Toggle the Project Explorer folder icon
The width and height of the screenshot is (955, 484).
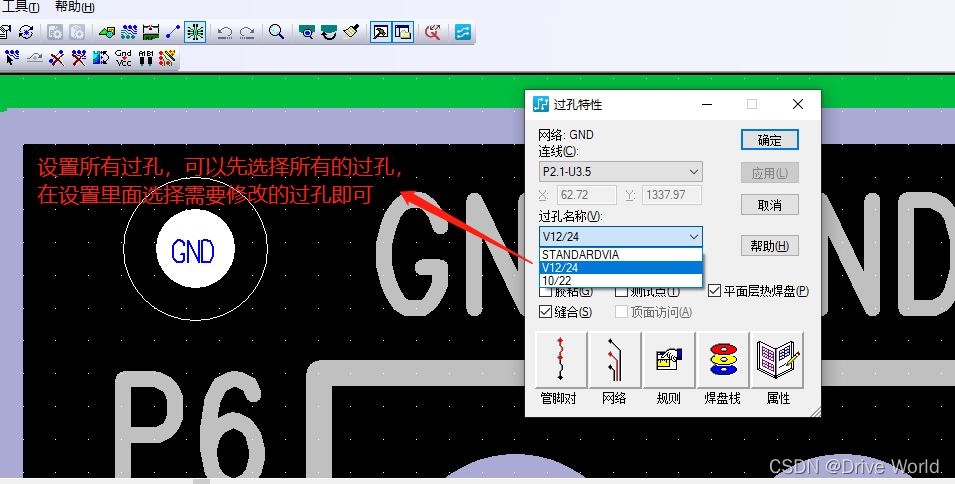pos(403,32)
